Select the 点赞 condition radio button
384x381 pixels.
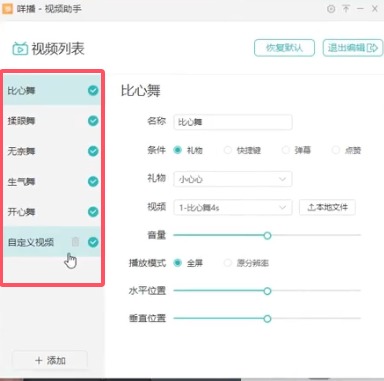click(336, 150)
